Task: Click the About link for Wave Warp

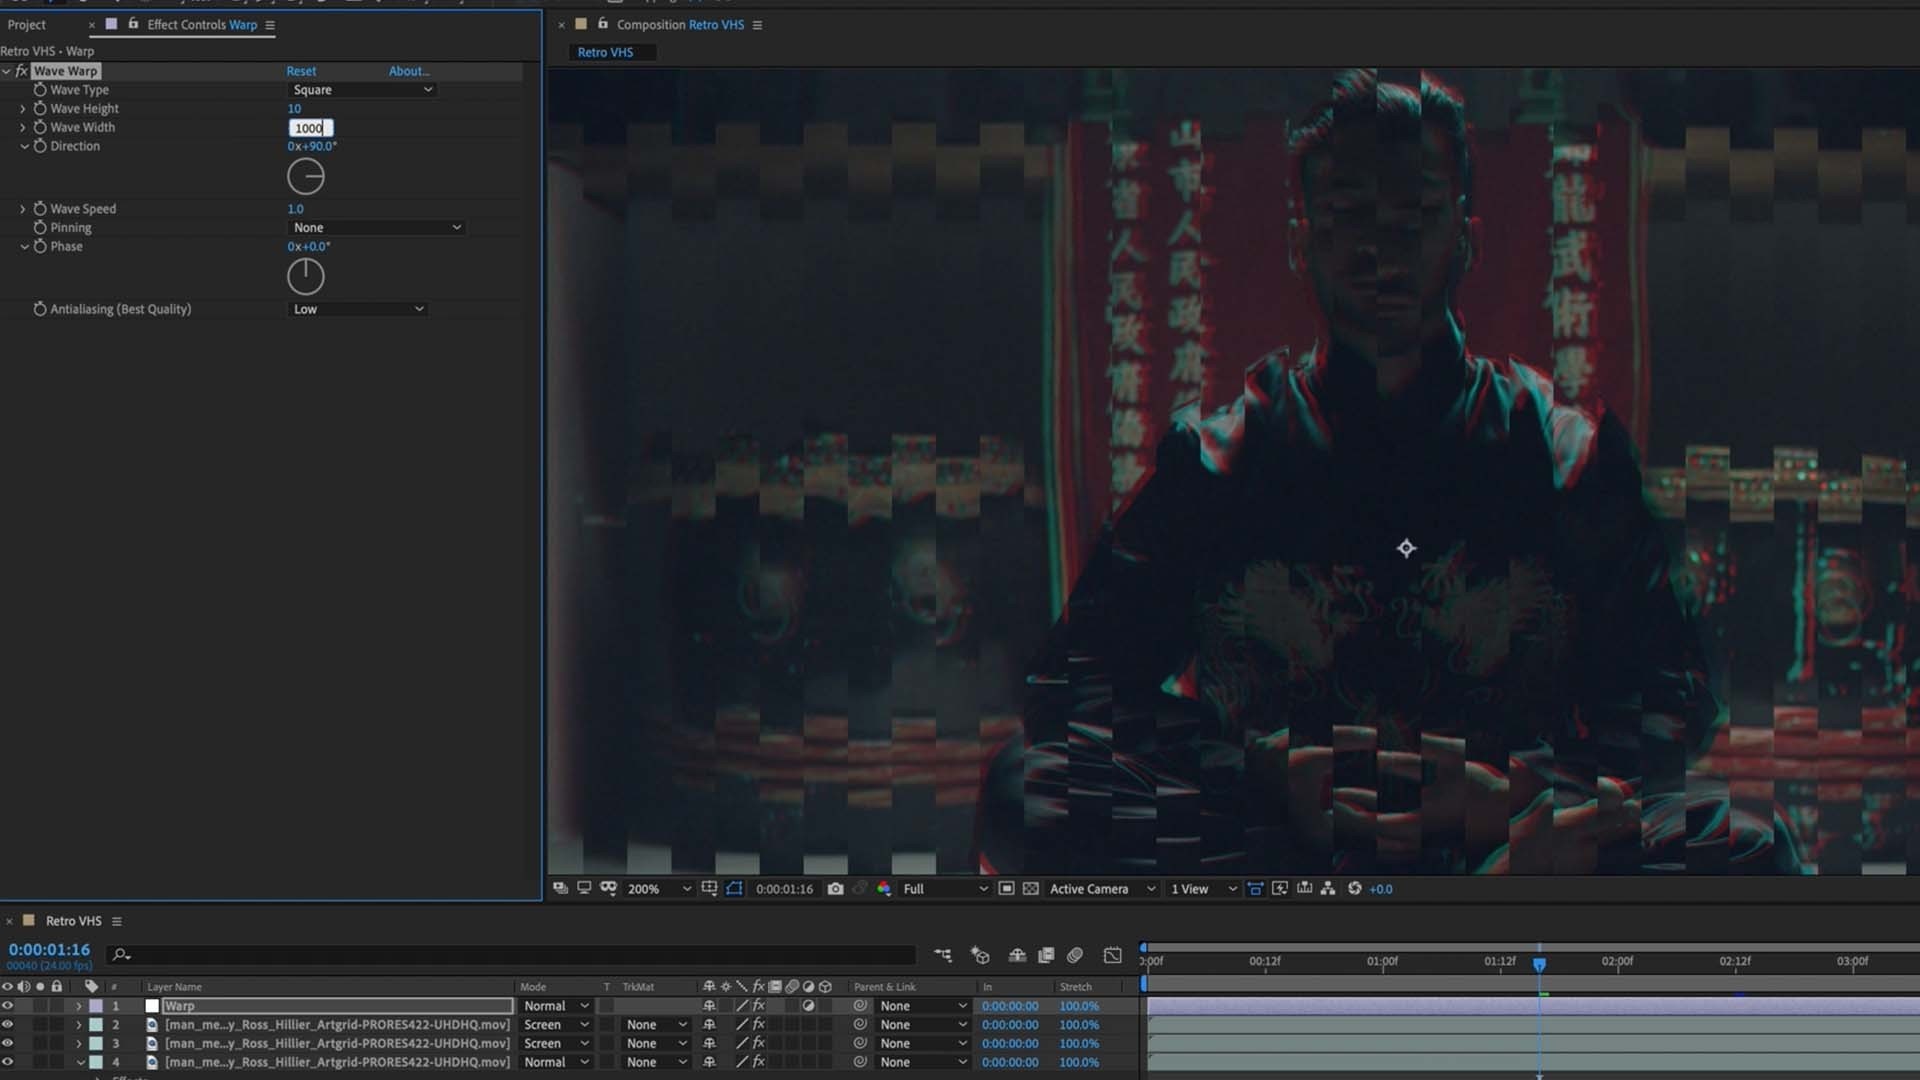Action: tap(408, 71)
